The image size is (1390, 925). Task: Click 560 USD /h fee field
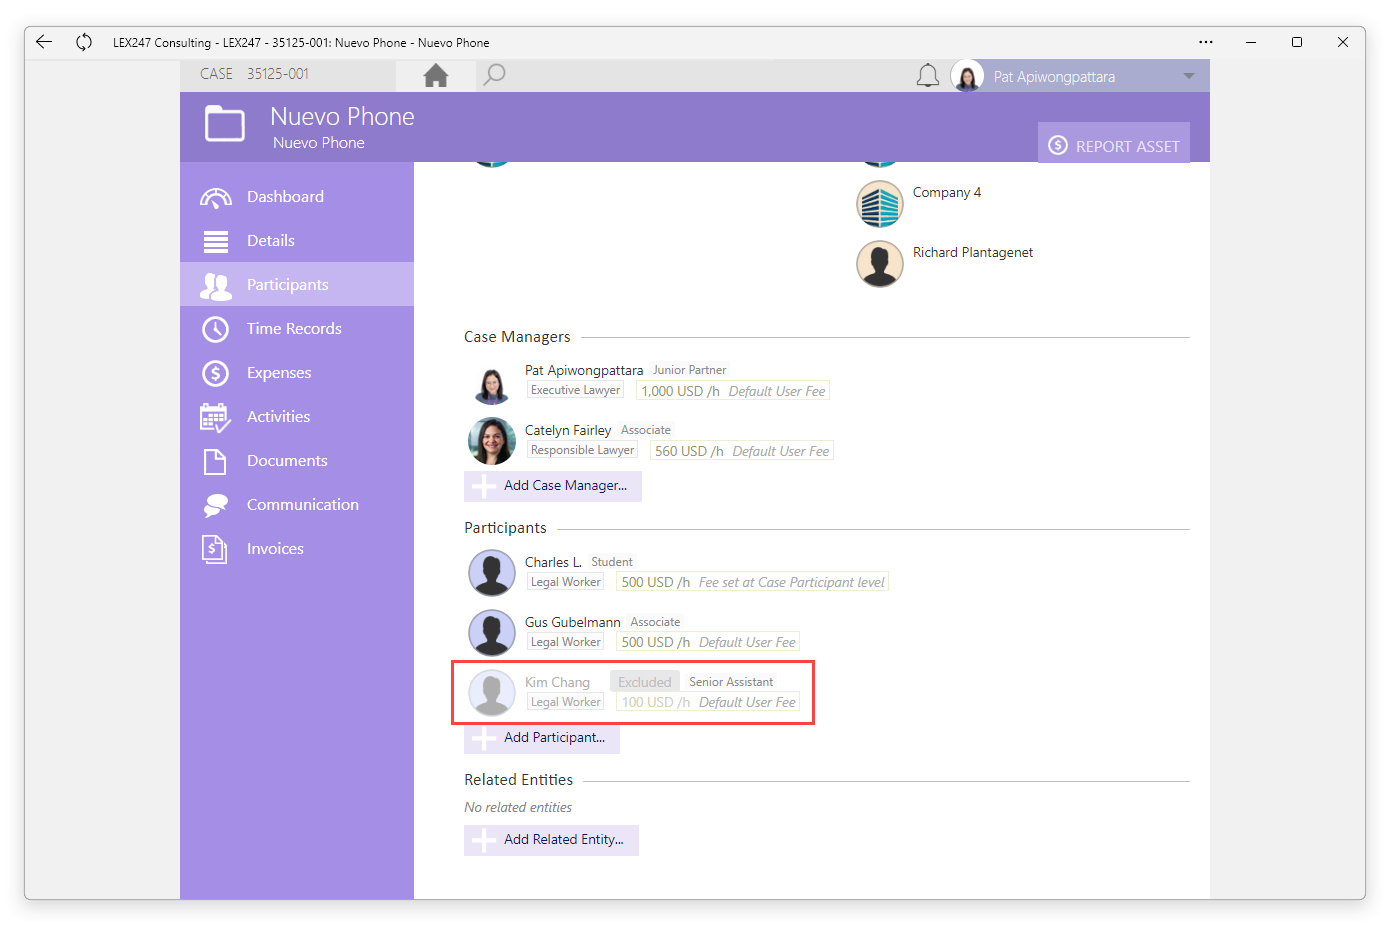pyautogui.click(x=742, y=451)
